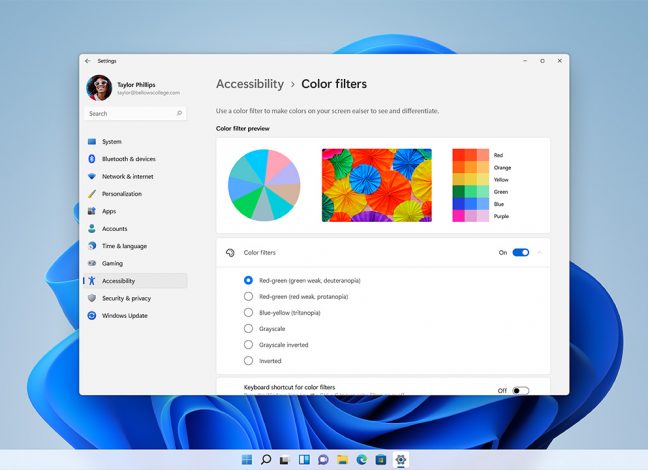Viewport: 648px width, 470px height.
Task: Go to Personalization settings
Action: click(136, 194)
